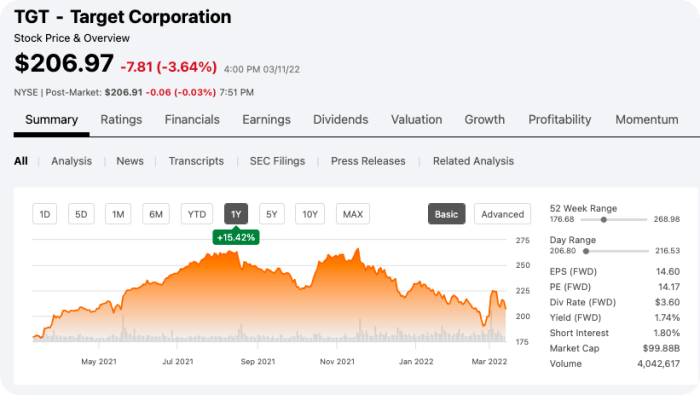Select the 1D chart range
The height and width of the screenshot is (395, 700).
tap(45, 214)
